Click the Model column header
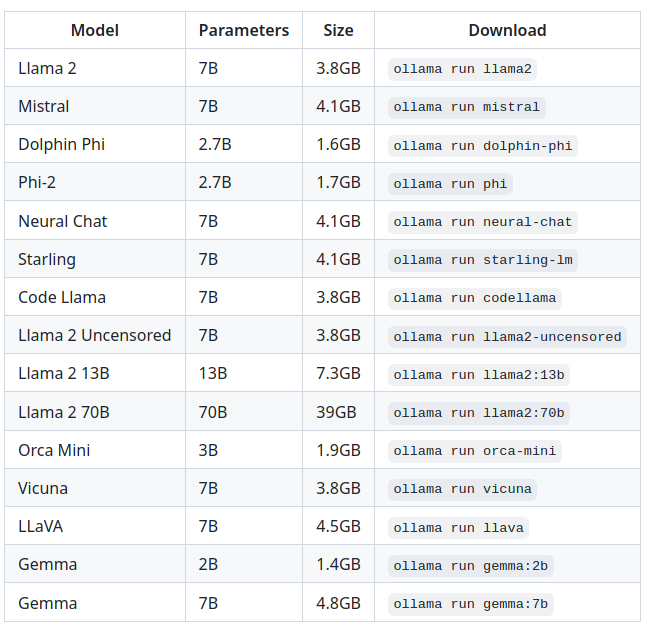 click(95, 30)
